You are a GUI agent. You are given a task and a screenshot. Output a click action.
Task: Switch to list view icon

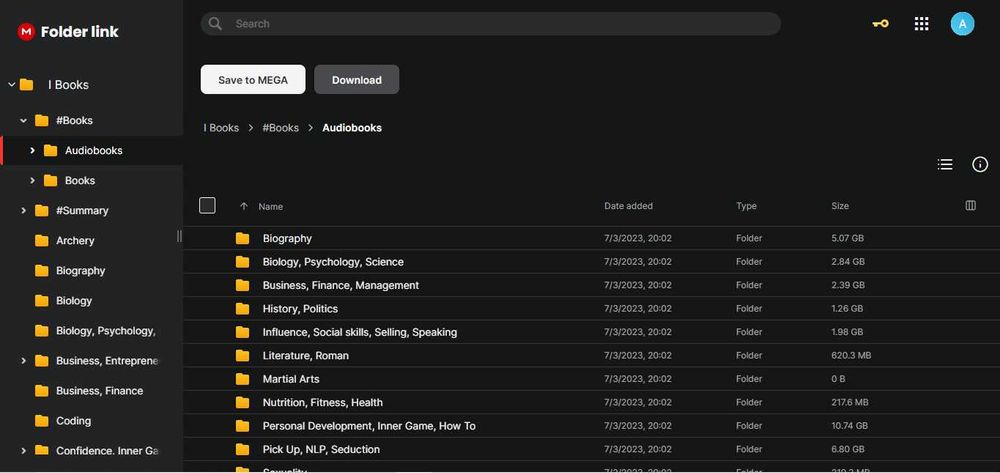(x=945, y=165)
